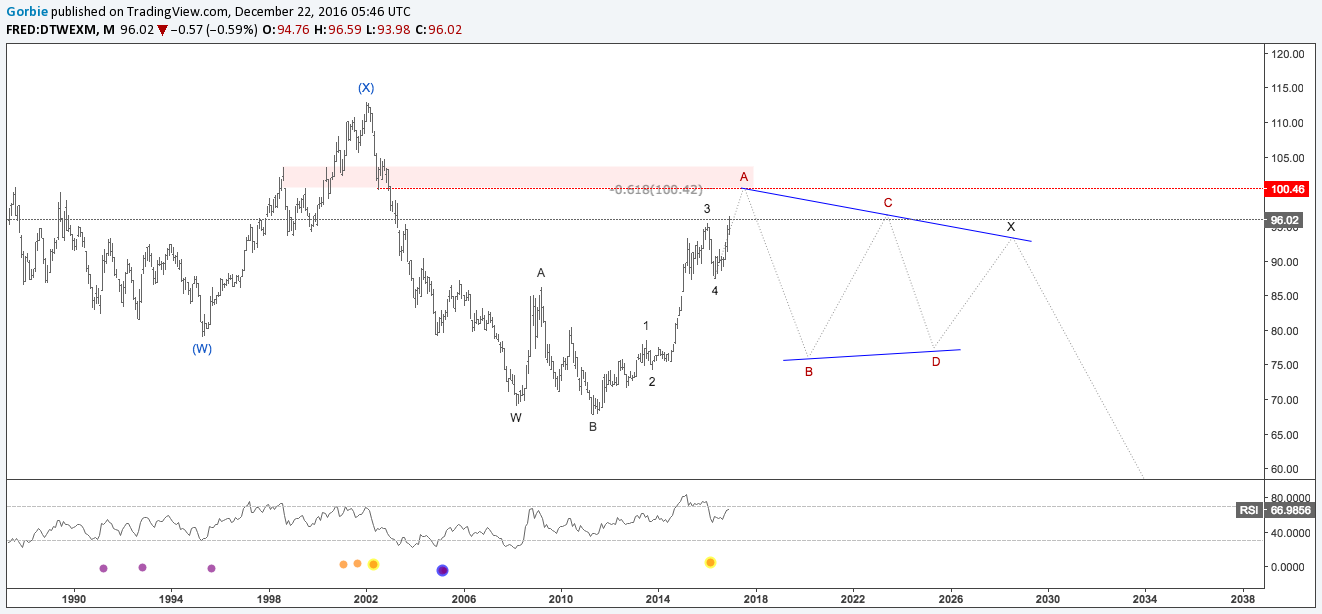The height and width of the screenshot is (614, 1322).
Task: Click the red B projection label
Action: pos(809,372)
